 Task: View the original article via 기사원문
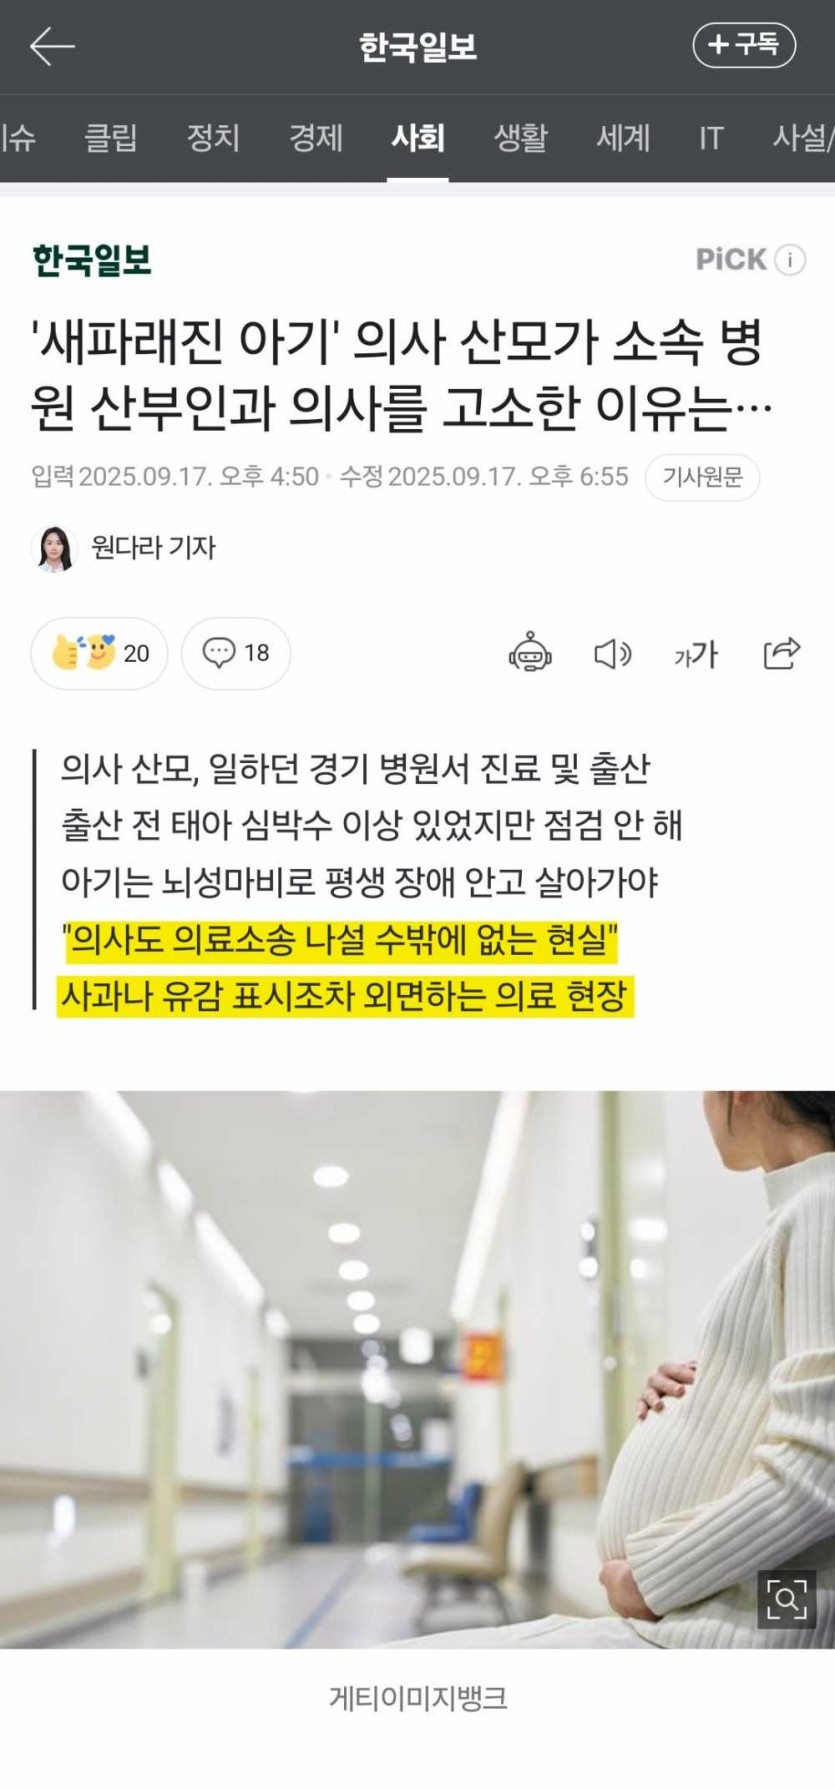703,477
